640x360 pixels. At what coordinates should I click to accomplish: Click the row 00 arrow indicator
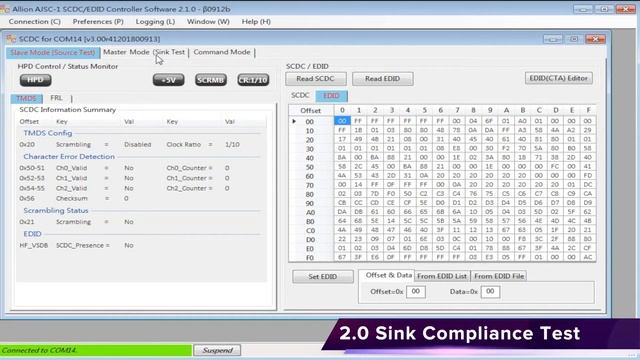[294, 121]
